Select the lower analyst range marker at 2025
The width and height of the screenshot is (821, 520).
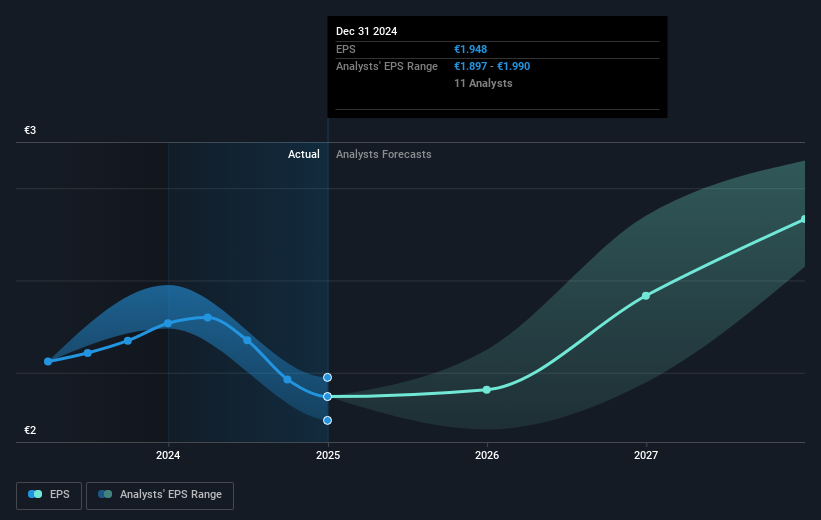click(x=327, y=421)
